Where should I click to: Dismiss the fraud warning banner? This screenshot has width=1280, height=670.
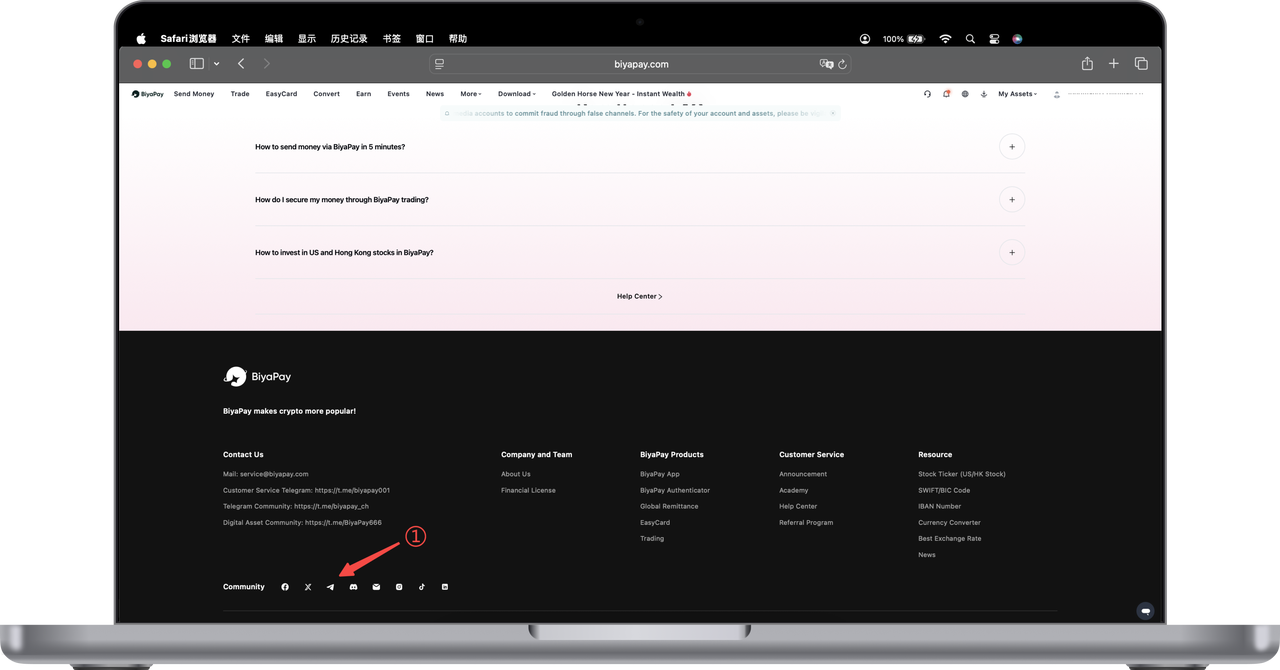pyautogui.click(x=832, y=113)
